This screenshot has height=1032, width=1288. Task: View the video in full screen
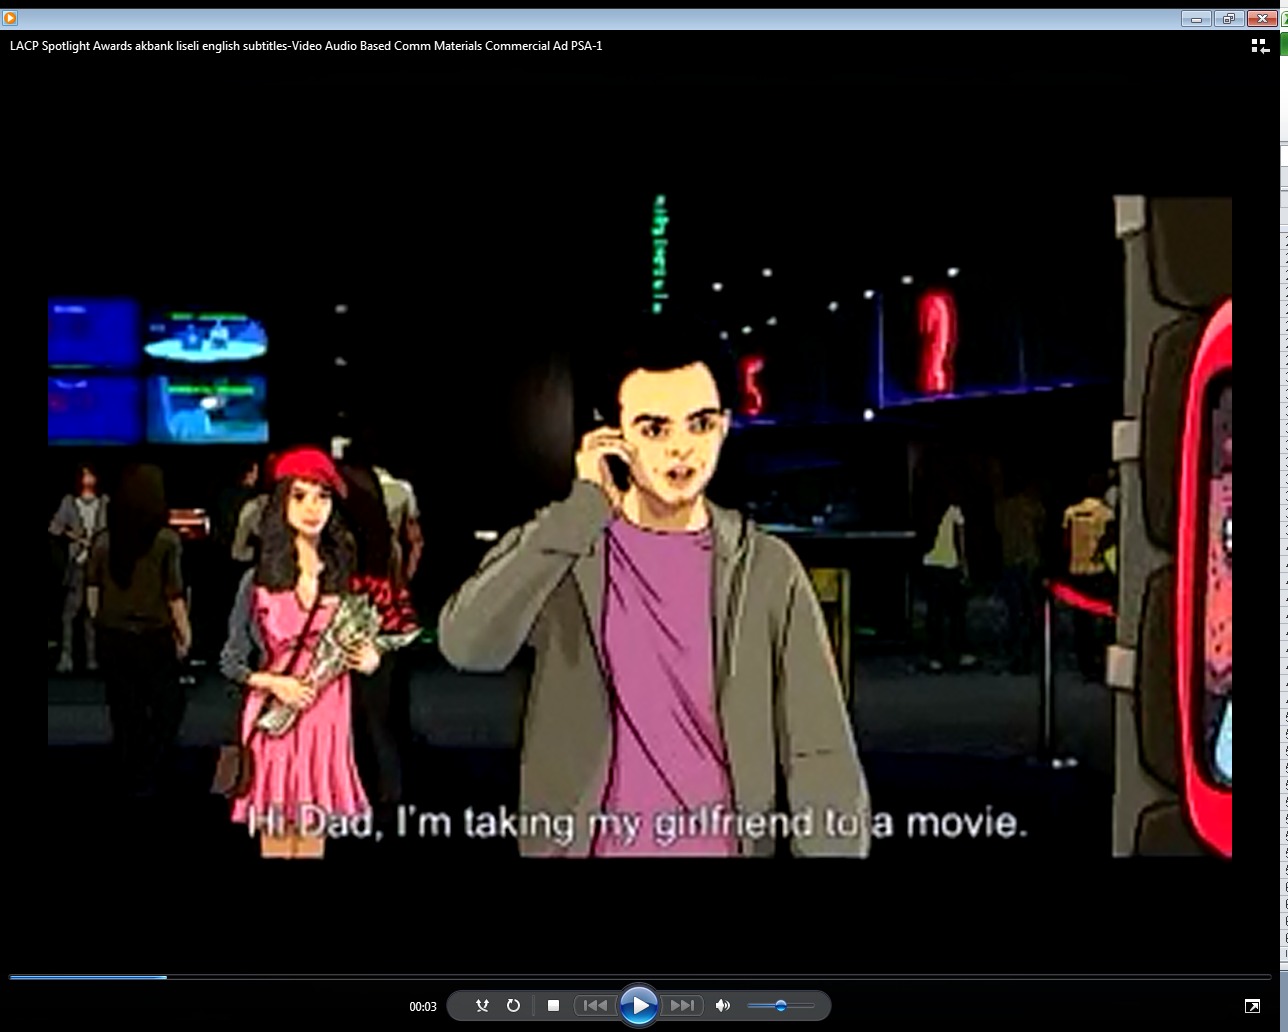click(1252, 1006)
